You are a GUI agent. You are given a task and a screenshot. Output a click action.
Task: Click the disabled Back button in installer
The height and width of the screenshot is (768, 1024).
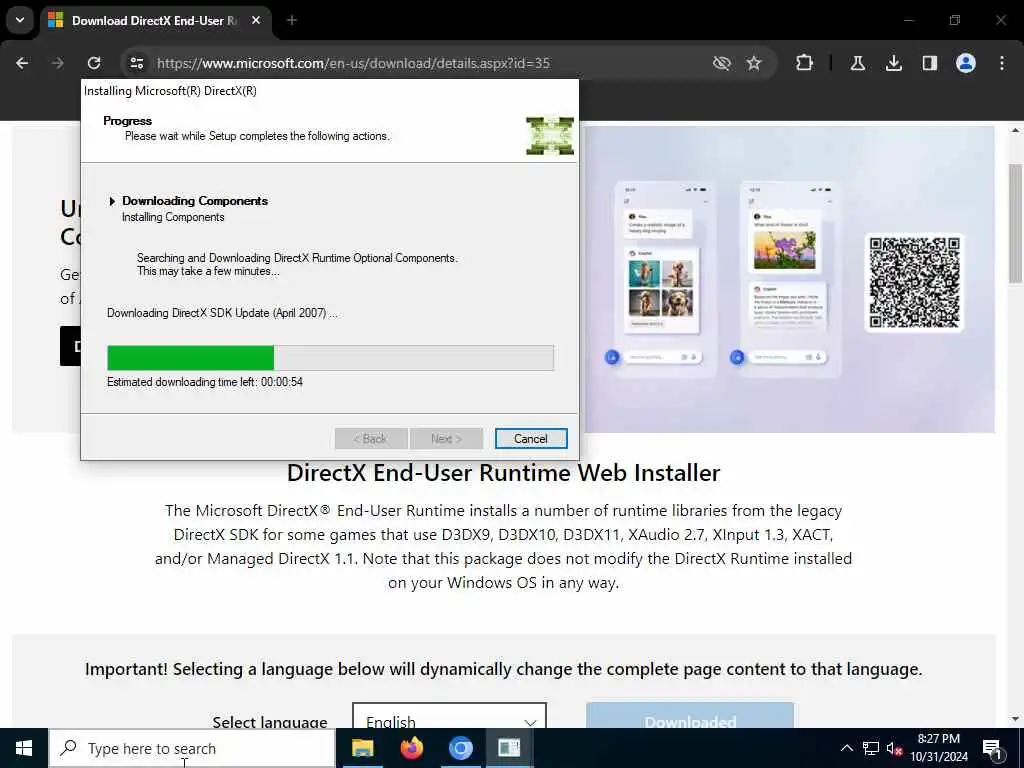pyautogui.click(x=371, y=439)
